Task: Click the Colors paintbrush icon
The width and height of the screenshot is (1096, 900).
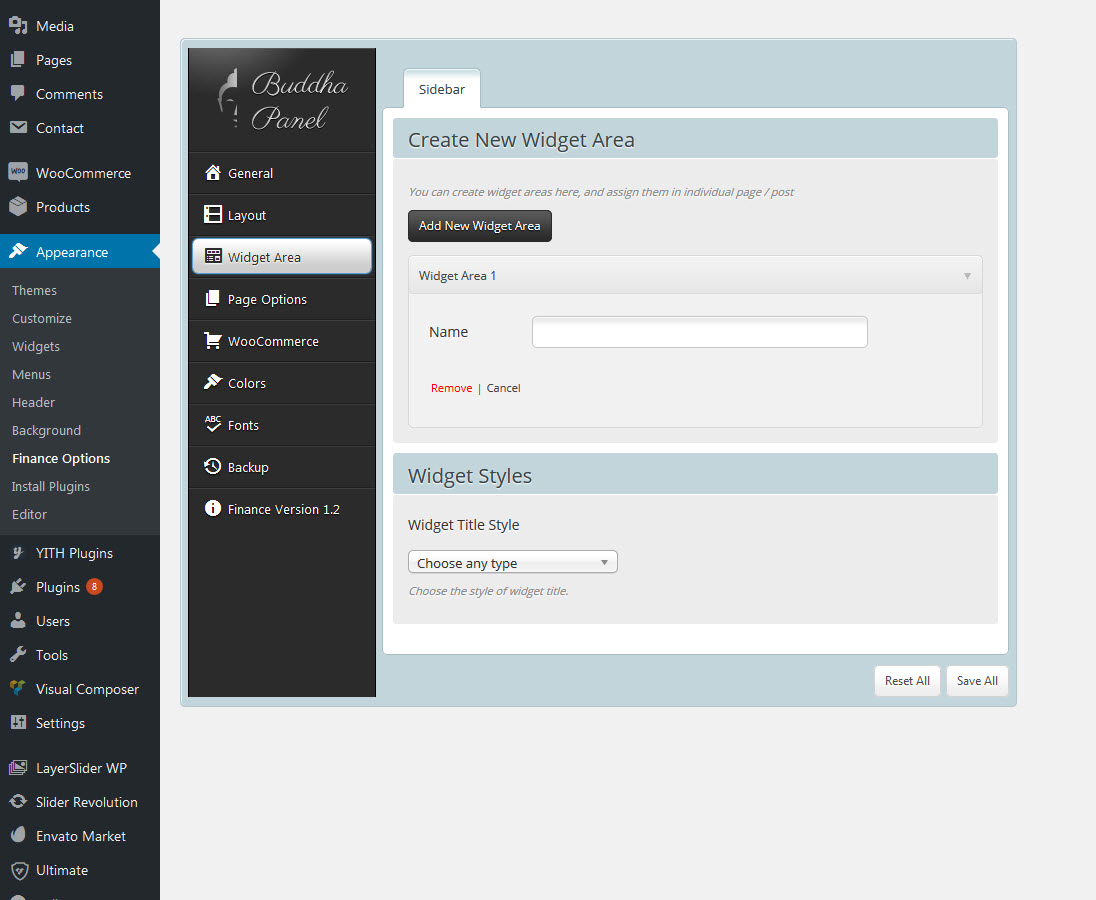Action: coord(212,383)
